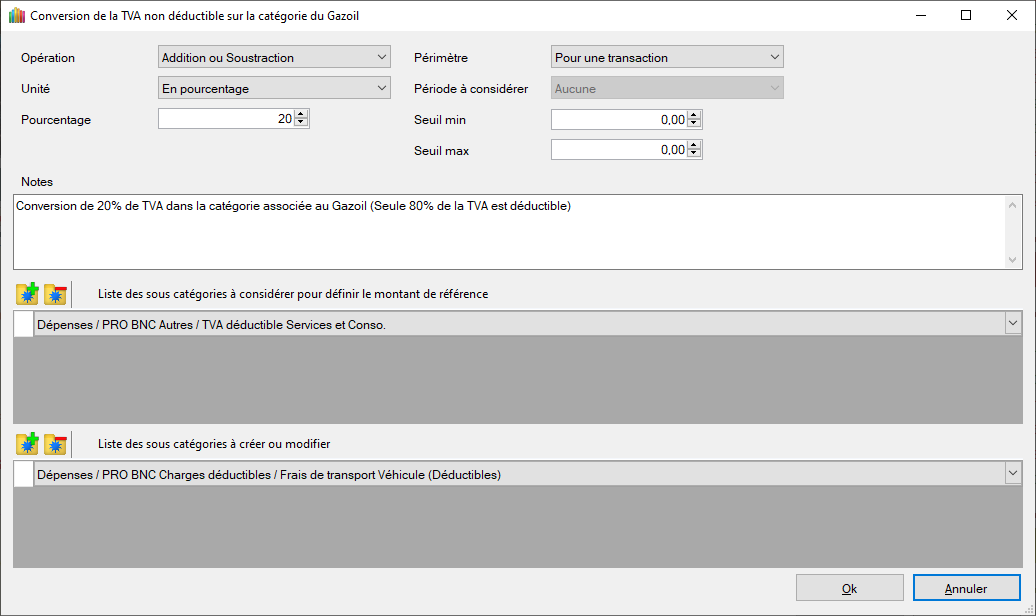This screenshot has width=1036, height=616.
Task: Click the Seuil min input field
Action: click(618, 120)
